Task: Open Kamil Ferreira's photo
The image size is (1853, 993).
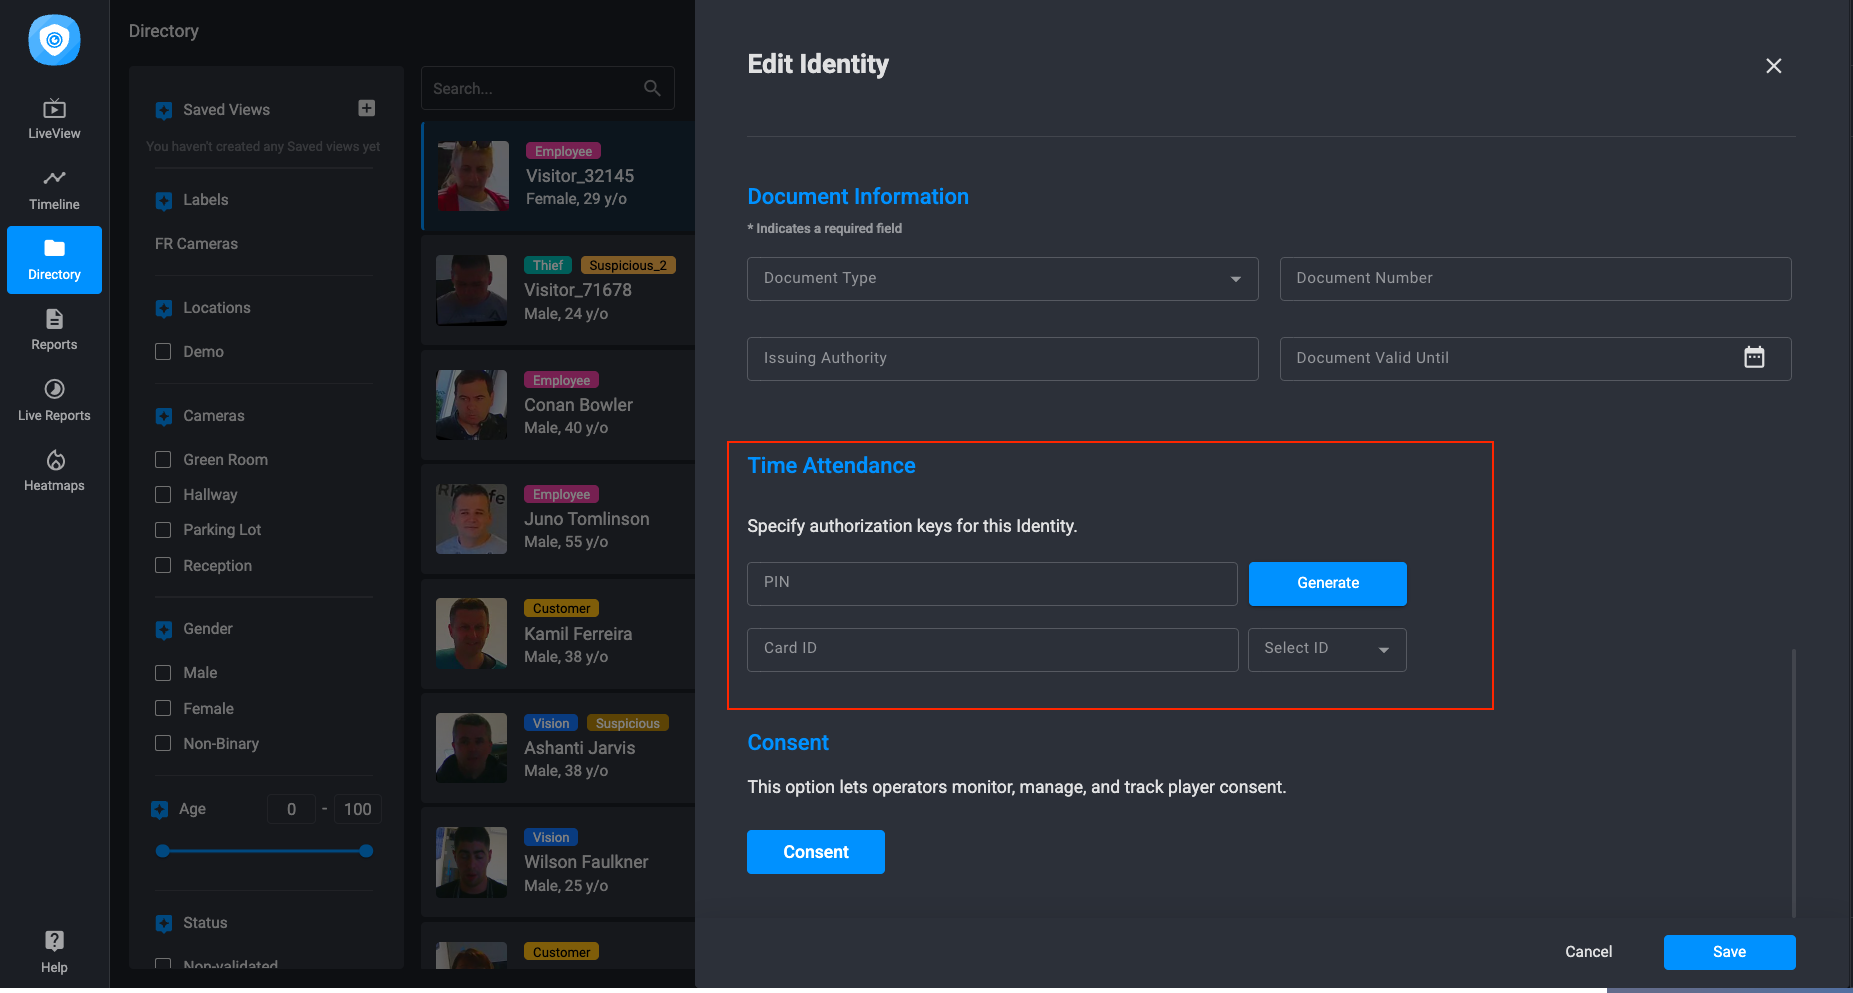Action: coord(471,634)
